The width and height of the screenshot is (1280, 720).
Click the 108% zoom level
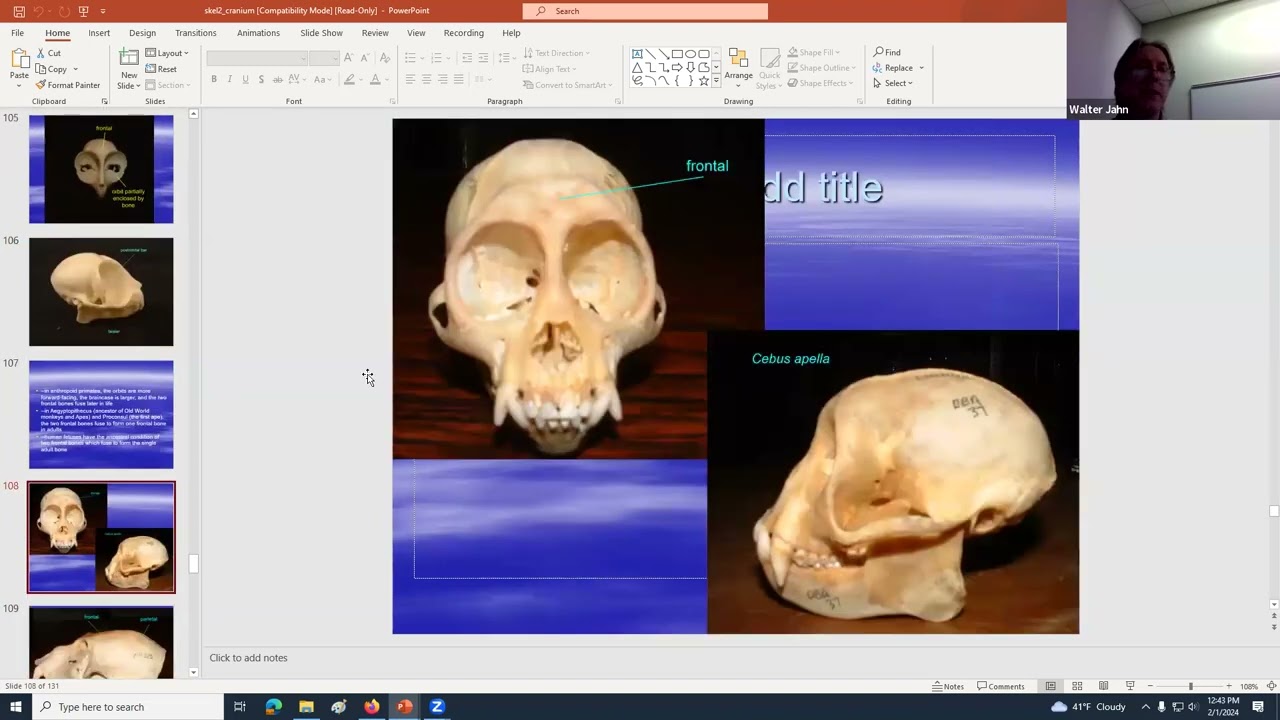click(x=1249, y=687)
